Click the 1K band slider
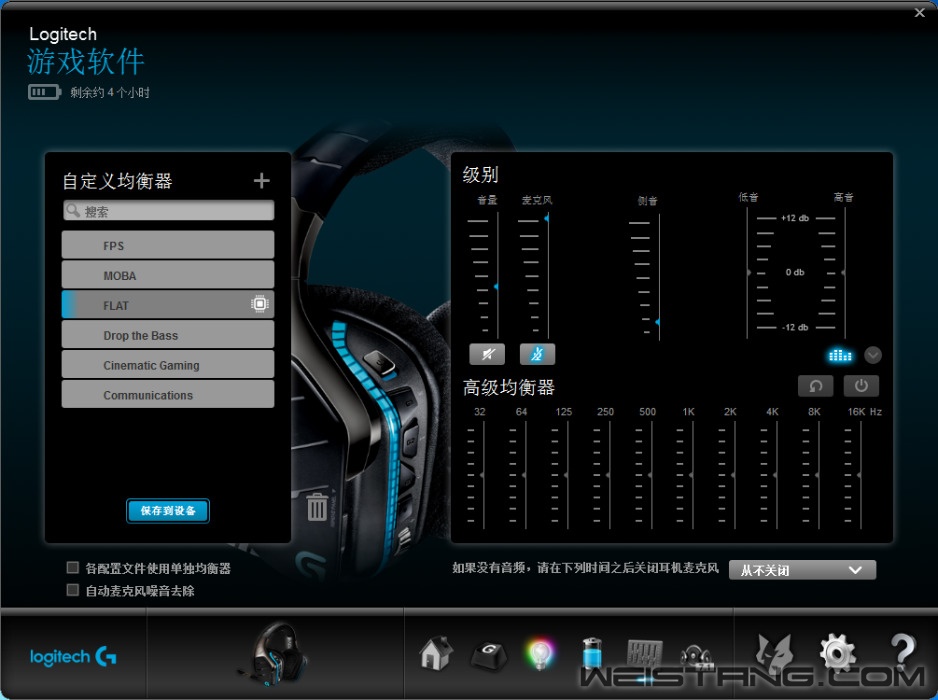The height and width of the screenshot is (700, 938). 693,475
